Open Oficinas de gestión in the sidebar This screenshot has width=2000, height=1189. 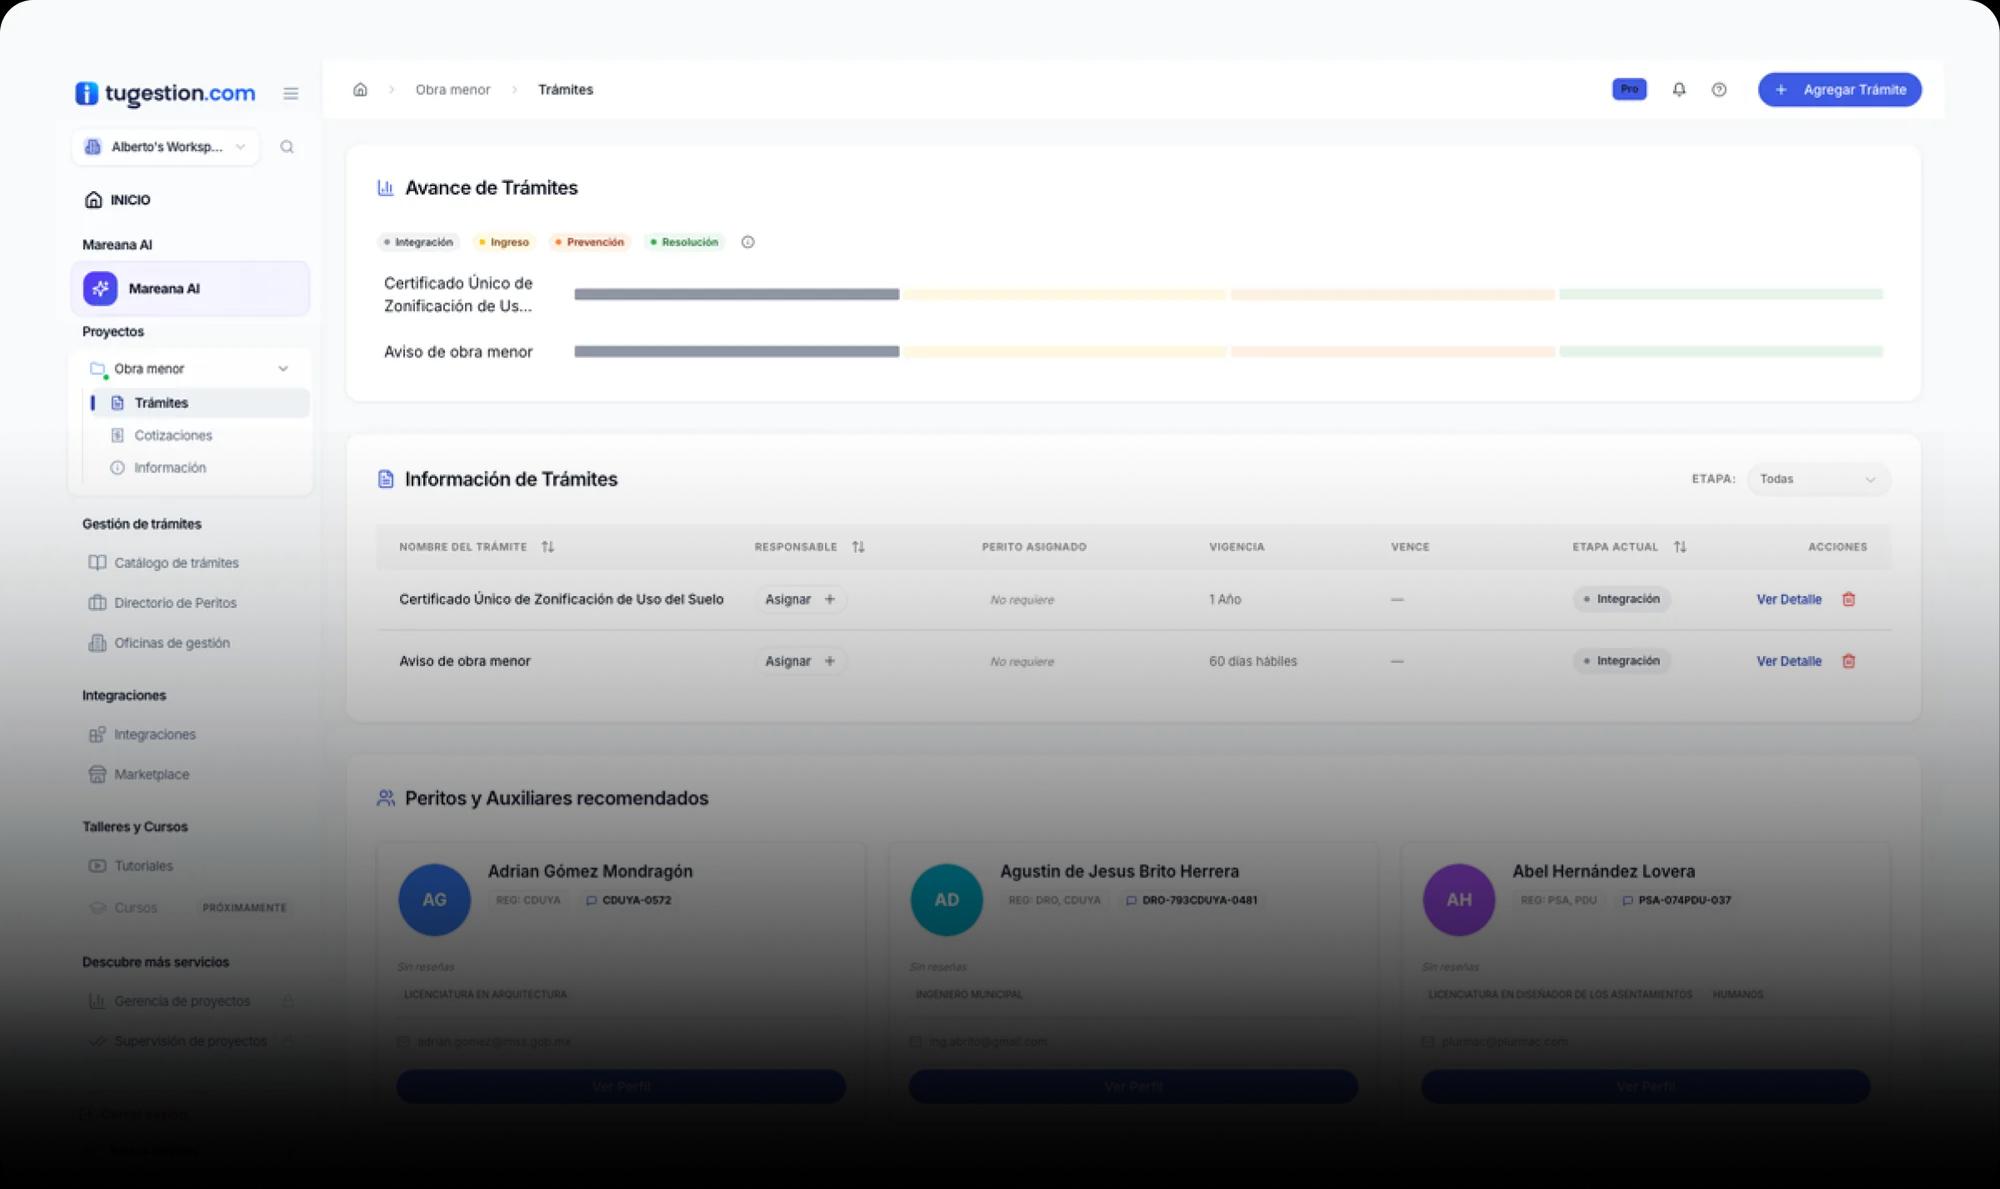click(x=160, y=643)
